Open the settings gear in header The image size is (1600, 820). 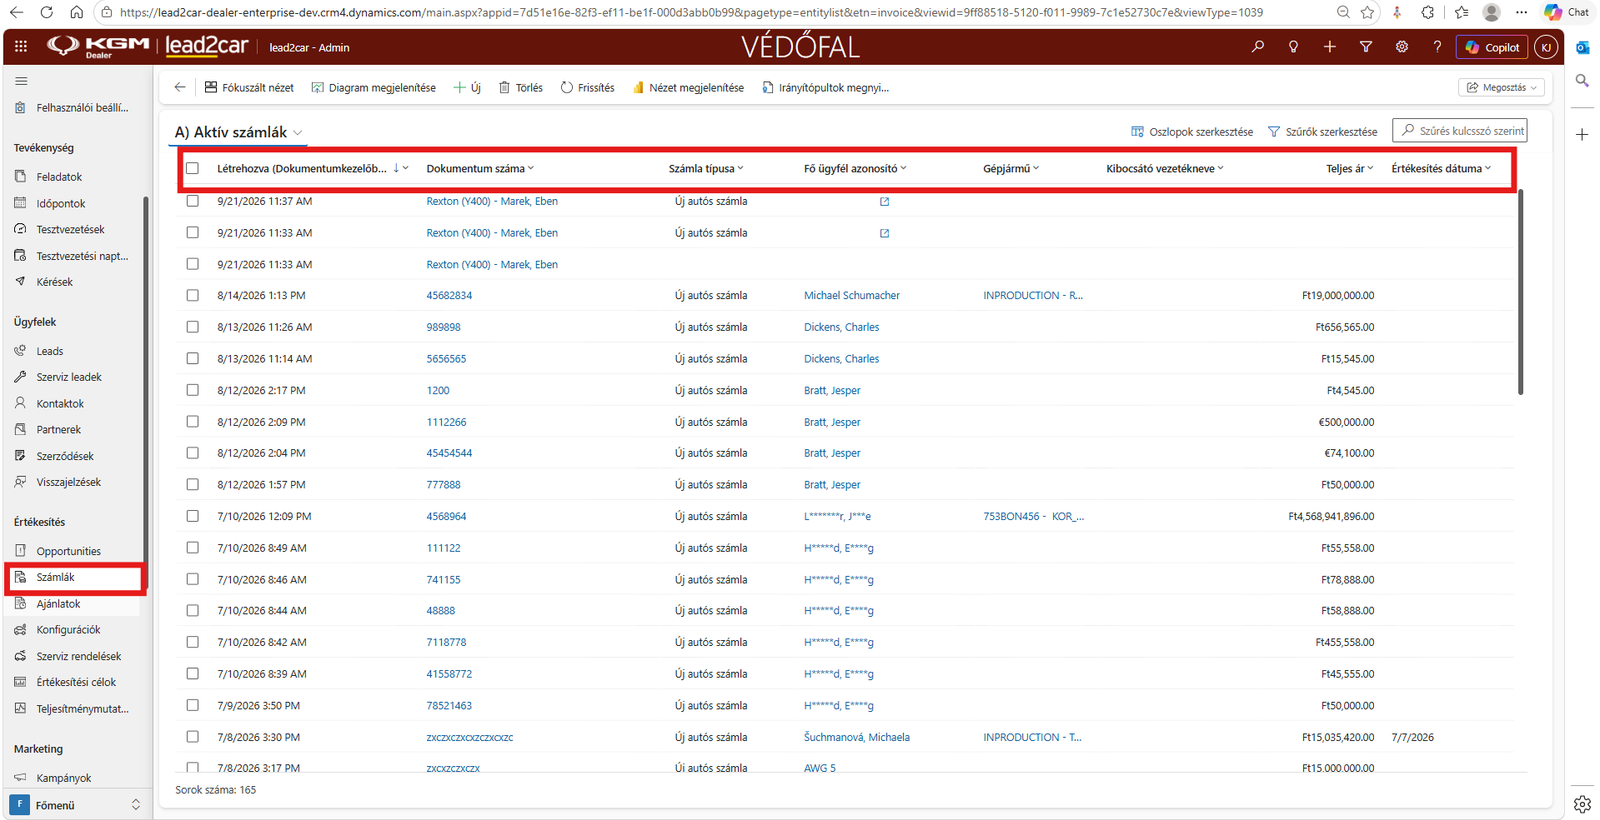point(1401,47)
